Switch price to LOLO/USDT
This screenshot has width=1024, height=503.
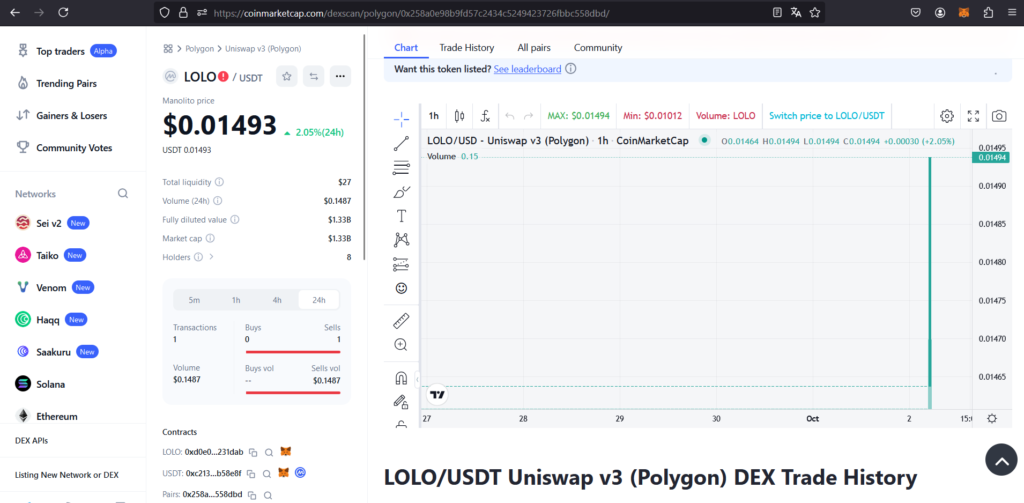pos(826,116)
